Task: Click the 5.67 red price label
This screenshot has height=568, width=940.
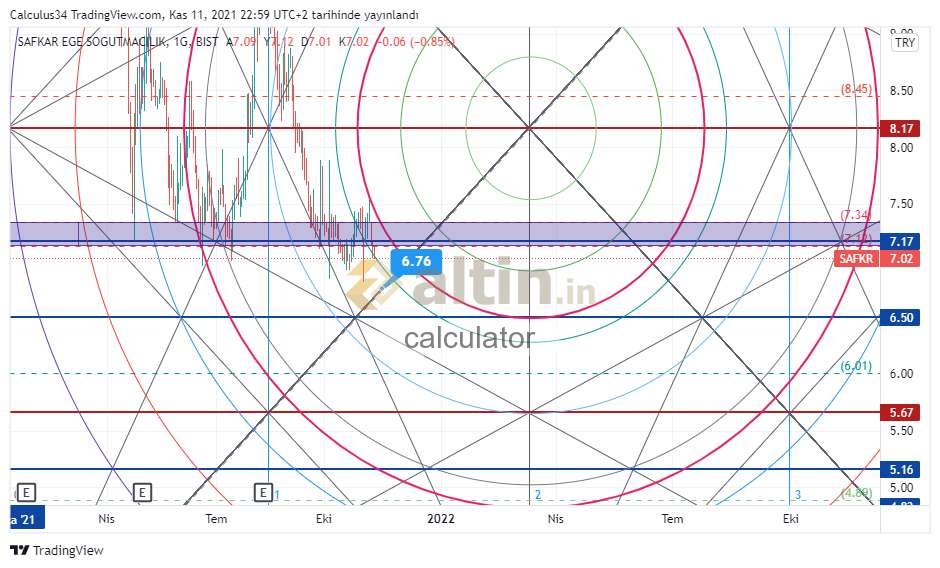Action: [900, 412]
